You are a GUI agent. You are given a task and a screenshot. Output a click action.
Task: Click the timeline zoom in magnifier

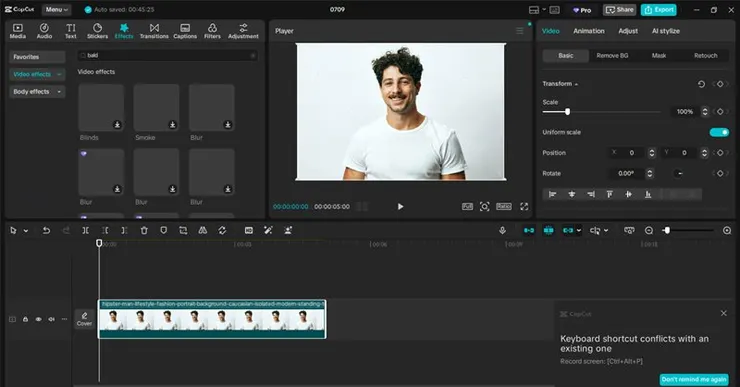[727, 230]
